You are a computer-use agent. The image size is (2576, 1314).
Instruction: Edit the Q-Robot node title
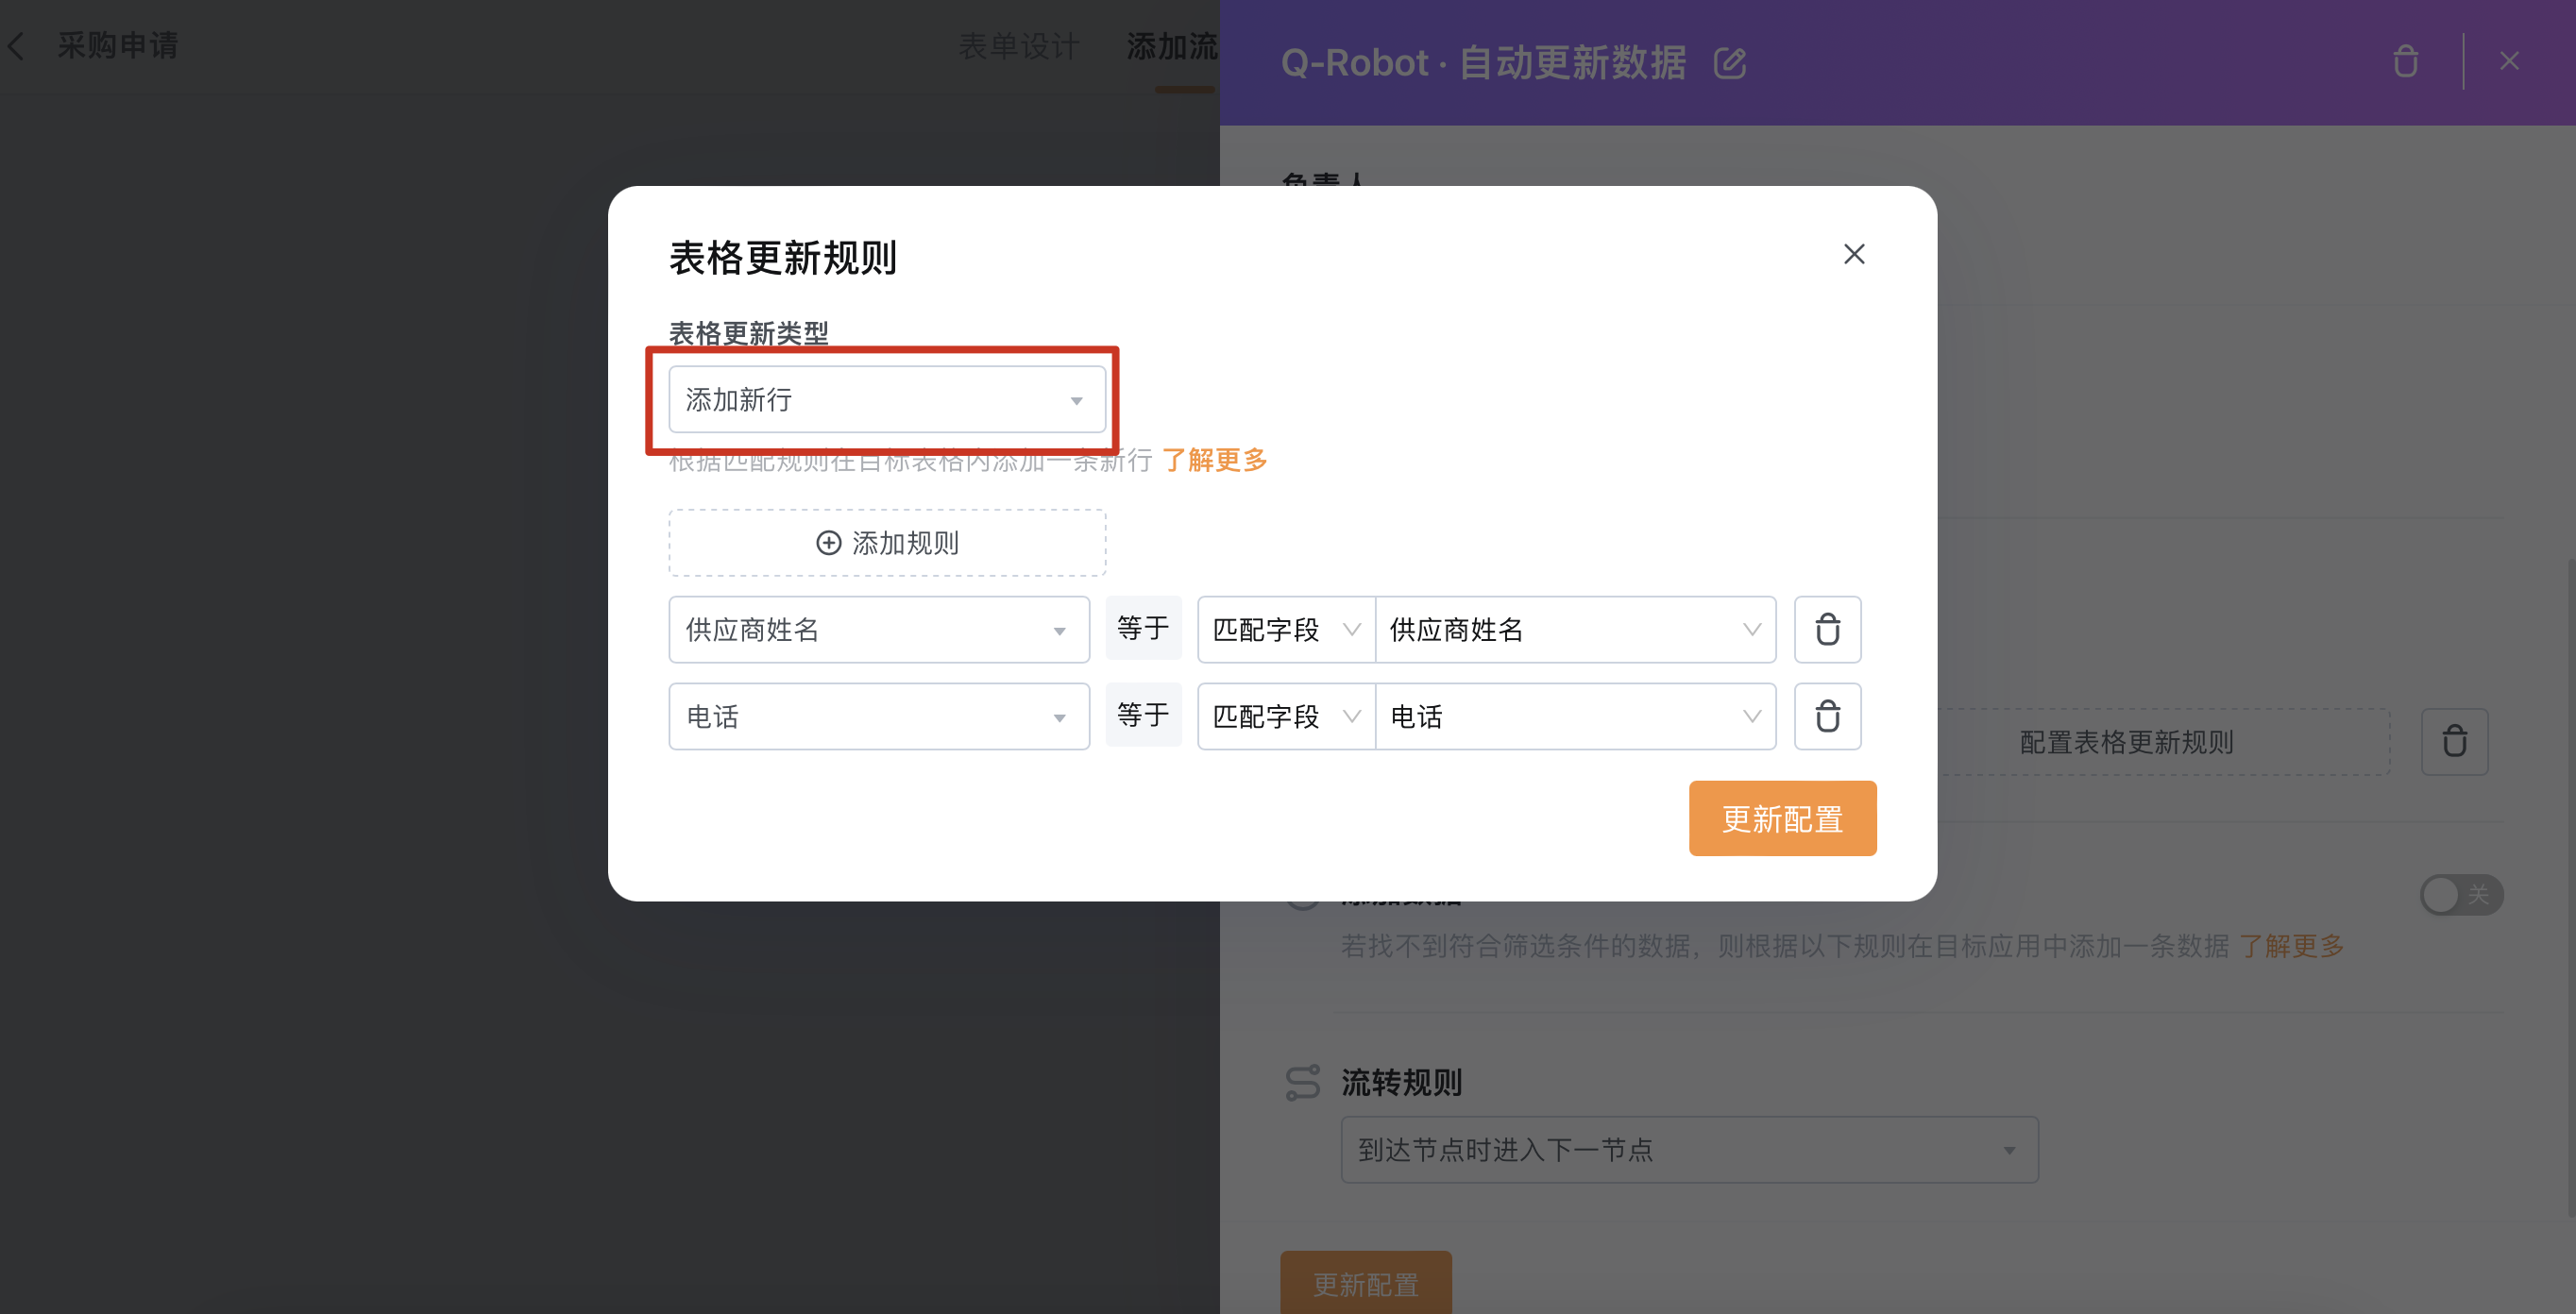coord(1730,63)
